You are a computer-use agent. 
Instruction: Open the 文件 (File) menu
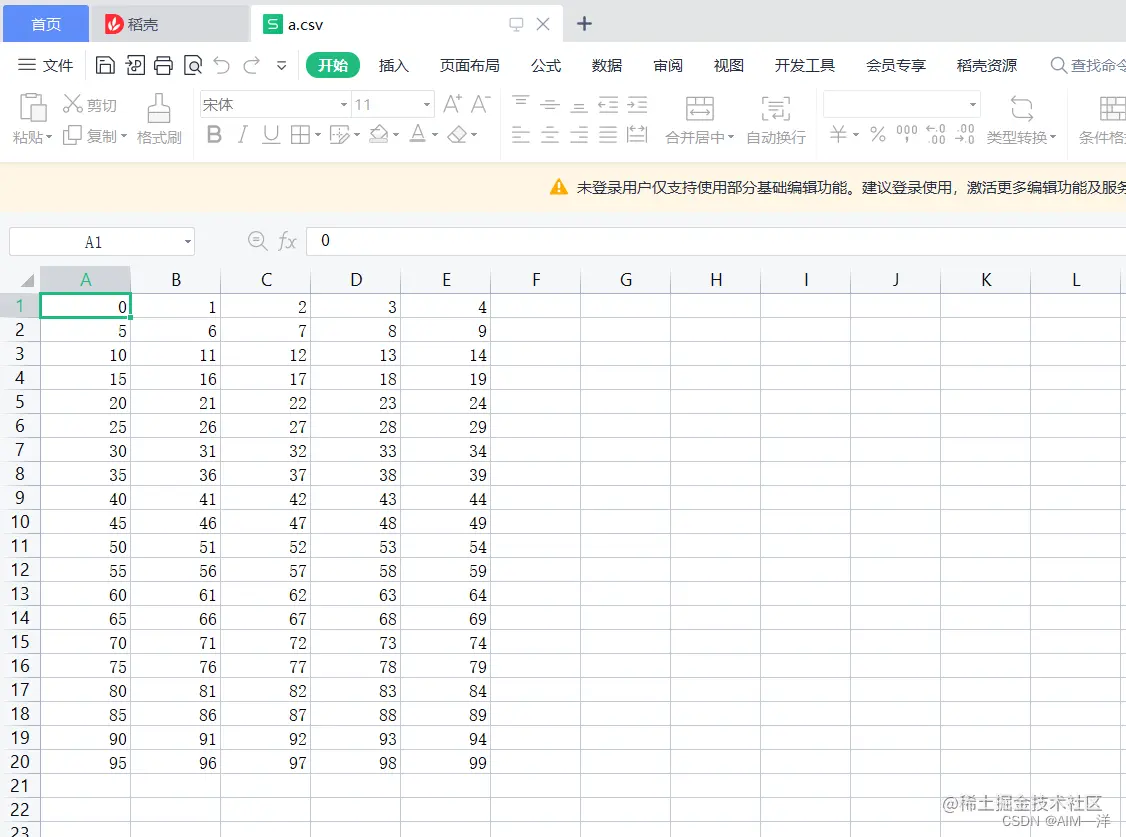(x=45, y=65)
